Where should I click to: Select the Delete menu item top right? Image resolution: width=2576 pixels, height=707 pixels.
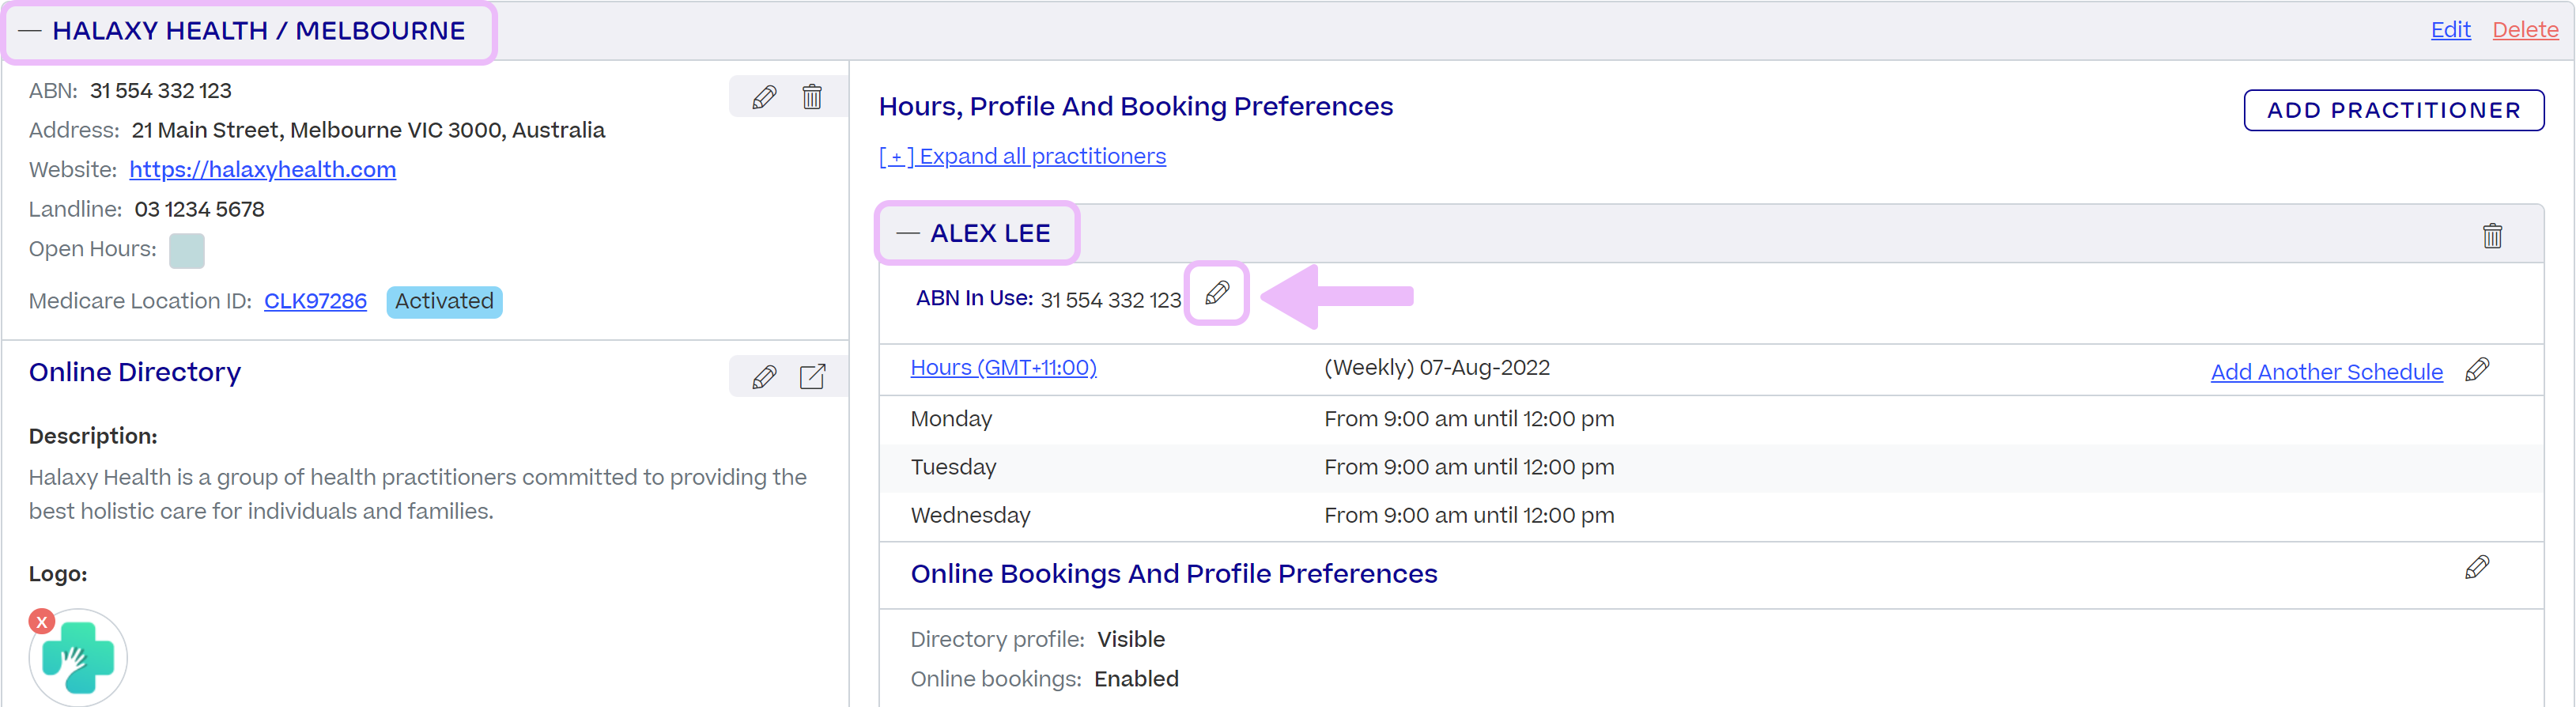(x=2524, y=29)
